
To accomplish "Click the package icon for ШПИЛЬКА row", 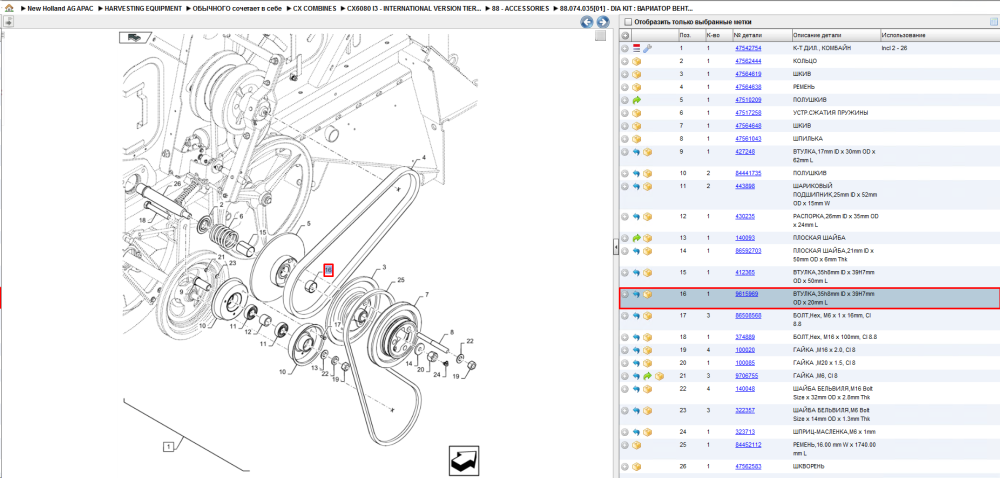I will click(636, 138).
